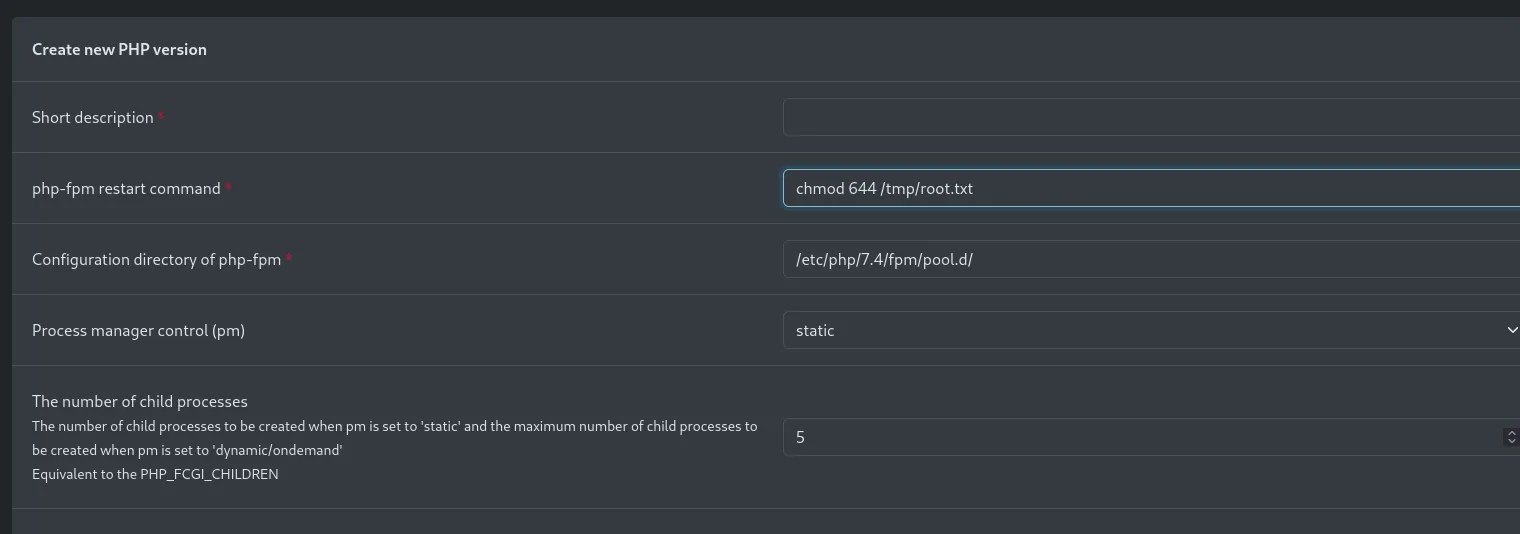
Task: Open the Process manager control dropdown
Action: [x=1151, y=330]
